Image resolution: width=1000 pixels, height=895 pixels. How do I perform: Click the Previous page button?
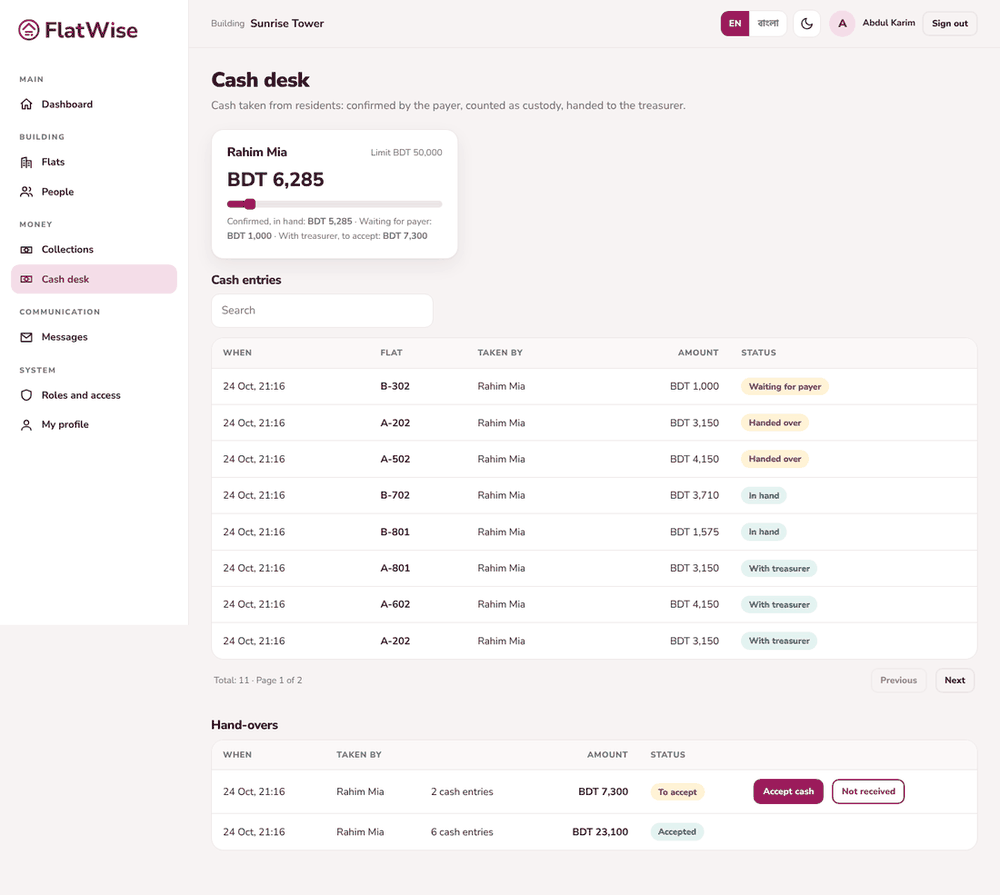point(899,680)
